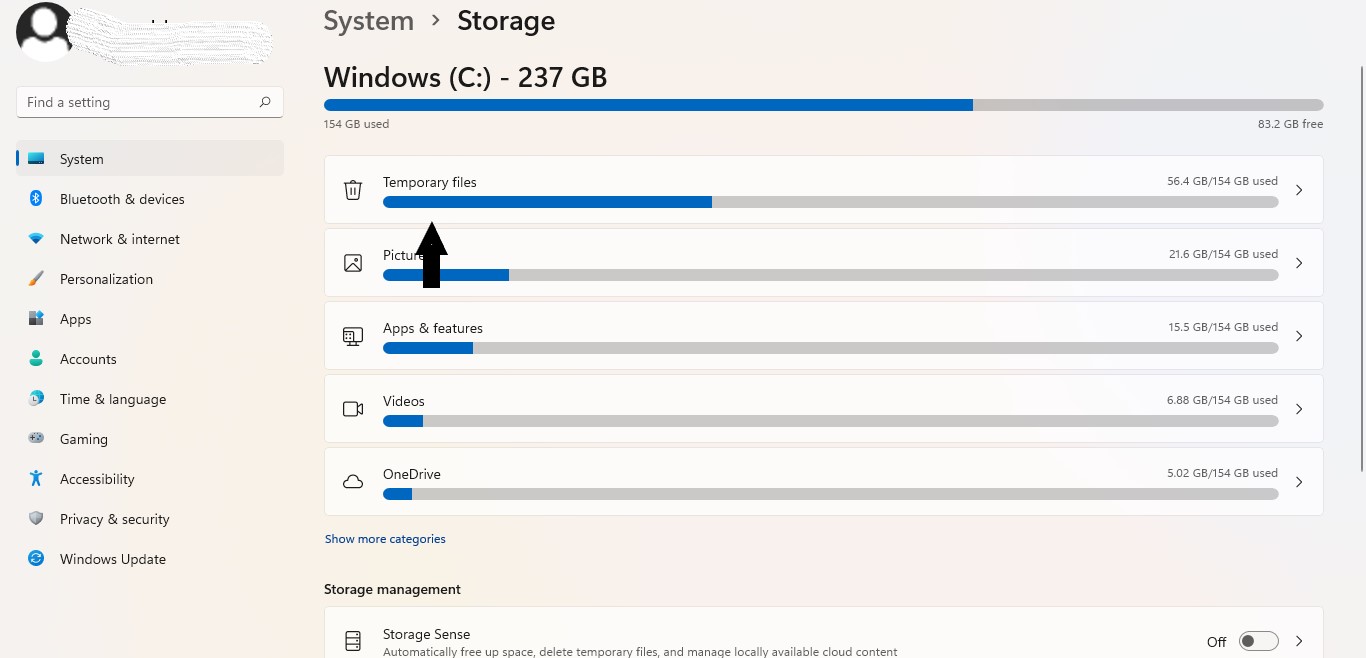Image resolution: width=1366 pixels, height=658 pixels.
Task: Open Videos details using the right chevron
Action: (1299, 409)
